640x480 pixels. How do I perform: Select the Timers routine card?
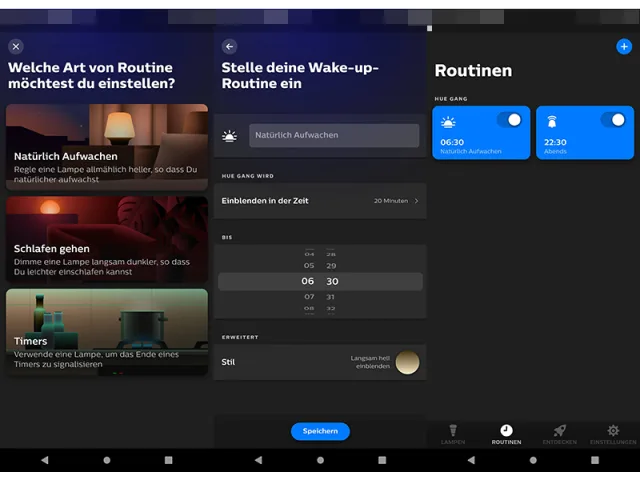coord(107,332)
